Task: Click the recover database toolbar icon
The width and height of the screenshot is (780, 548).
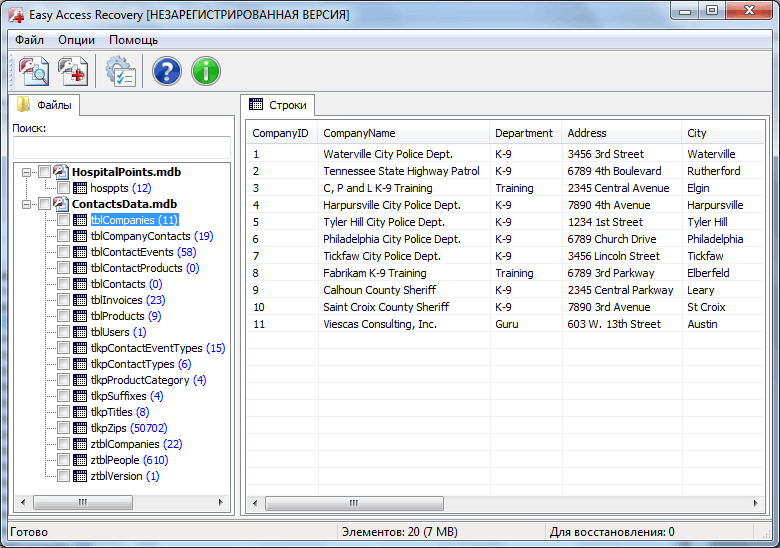Action: point(73,71)
